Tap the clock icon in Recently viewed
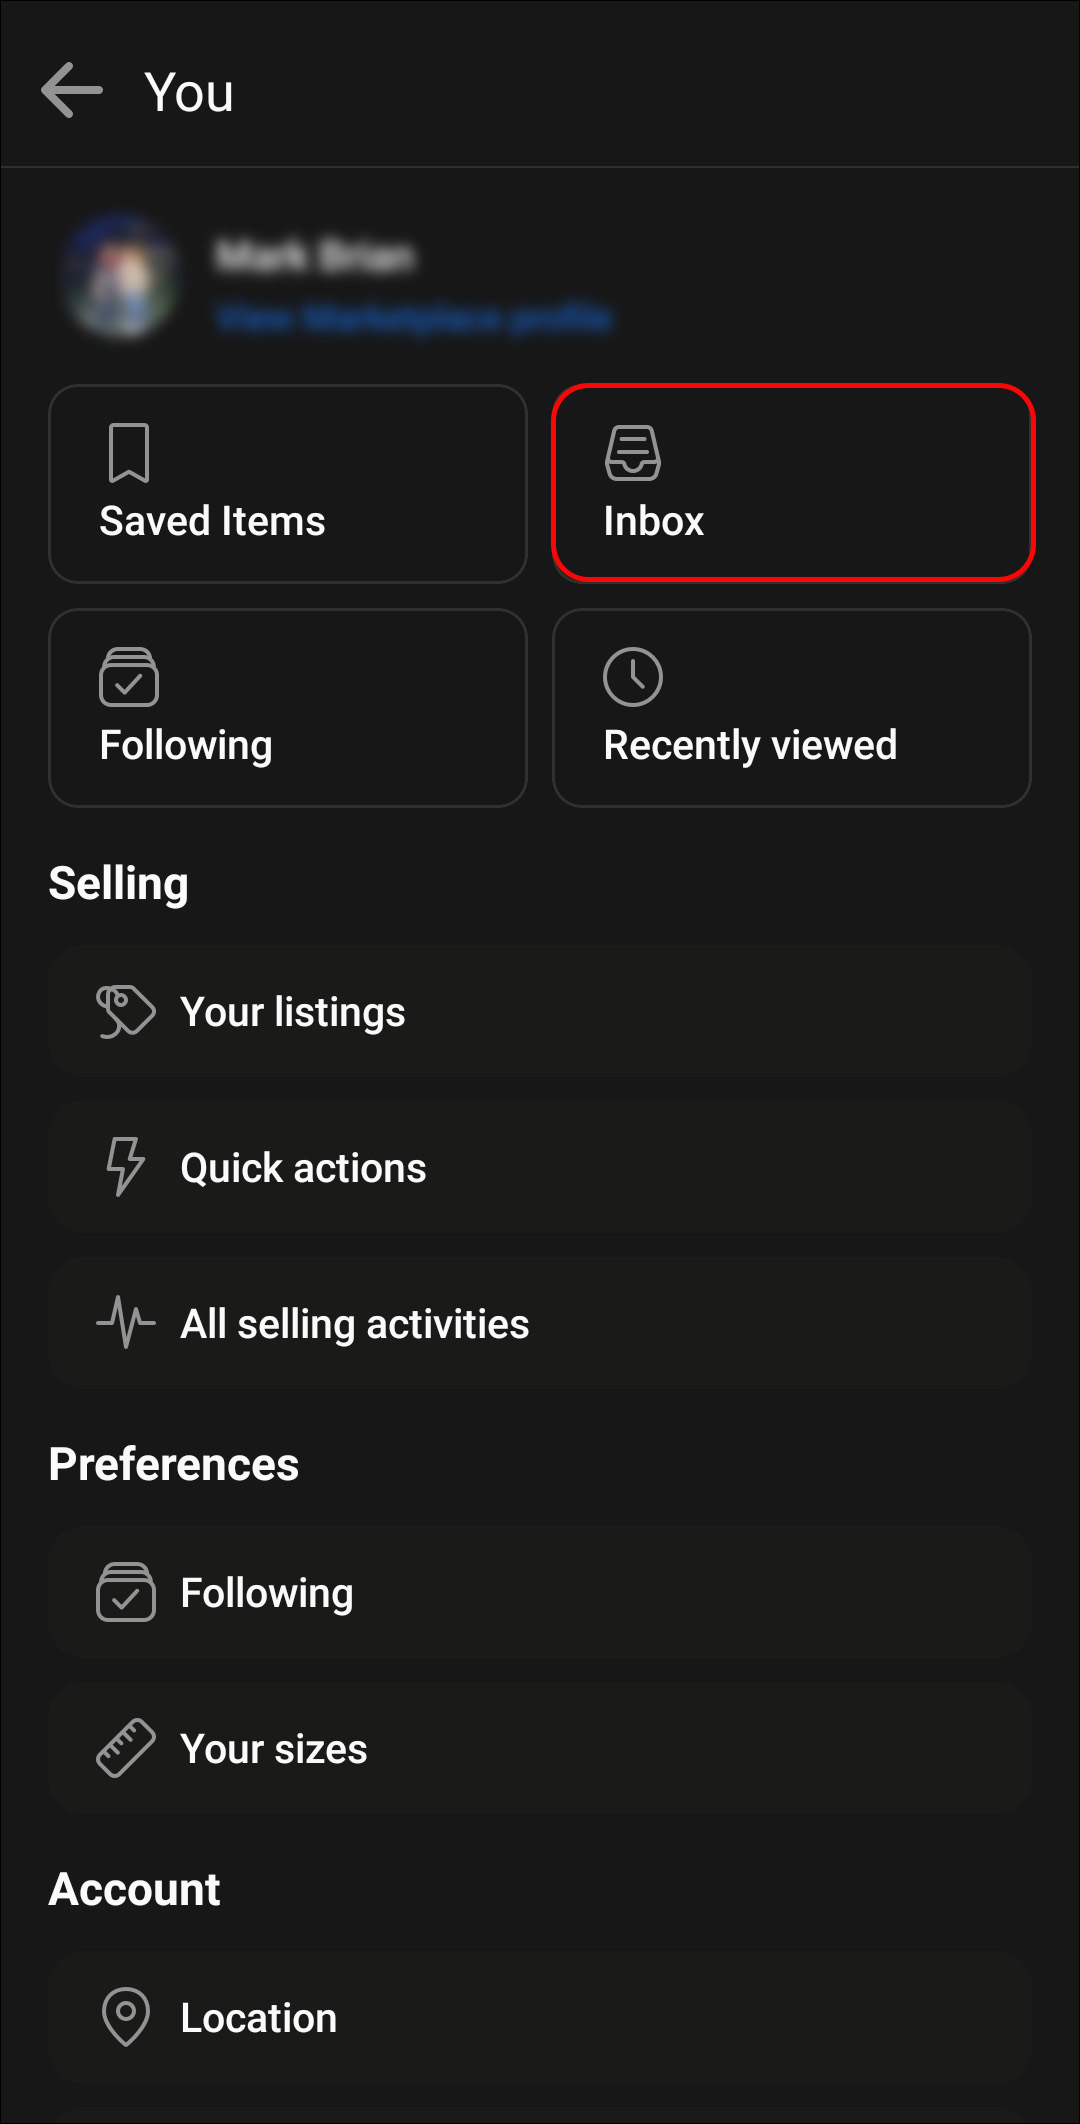 click(633, 677)
